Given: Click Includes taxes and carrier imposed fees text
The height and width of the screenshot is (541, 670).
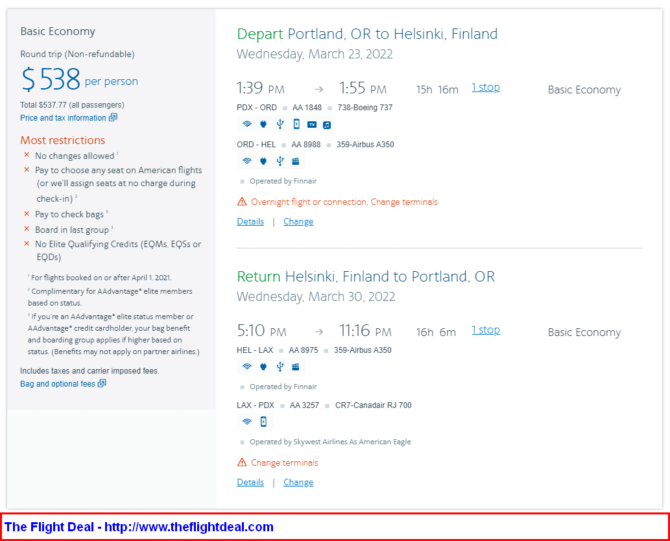Looking at the screenshot, I should [x=90, y=371].
